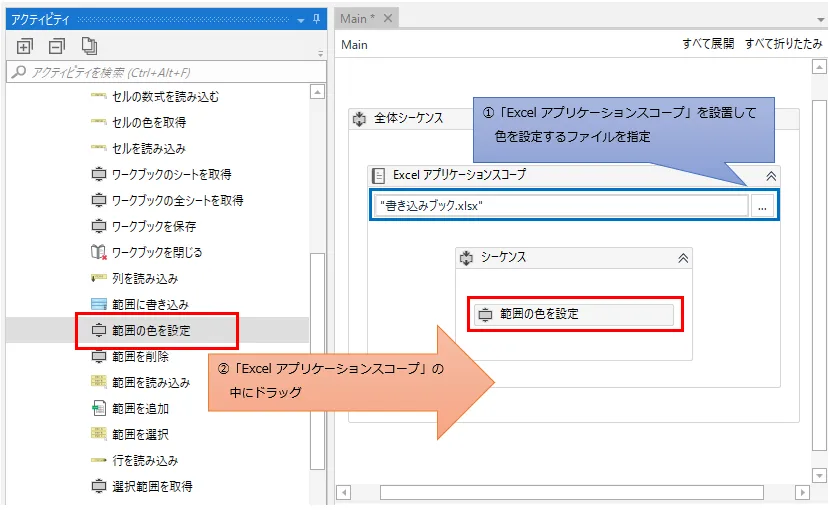Select セルを読み込み activity

pos(149,148)
